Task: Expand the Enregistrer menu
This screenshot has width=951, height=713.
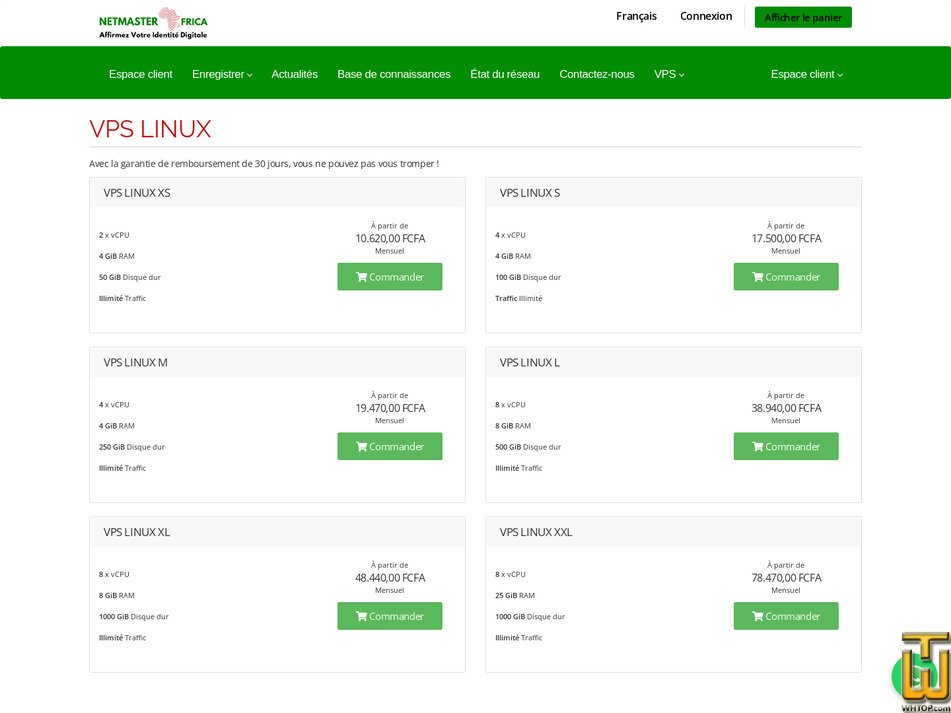Action: 222,74
